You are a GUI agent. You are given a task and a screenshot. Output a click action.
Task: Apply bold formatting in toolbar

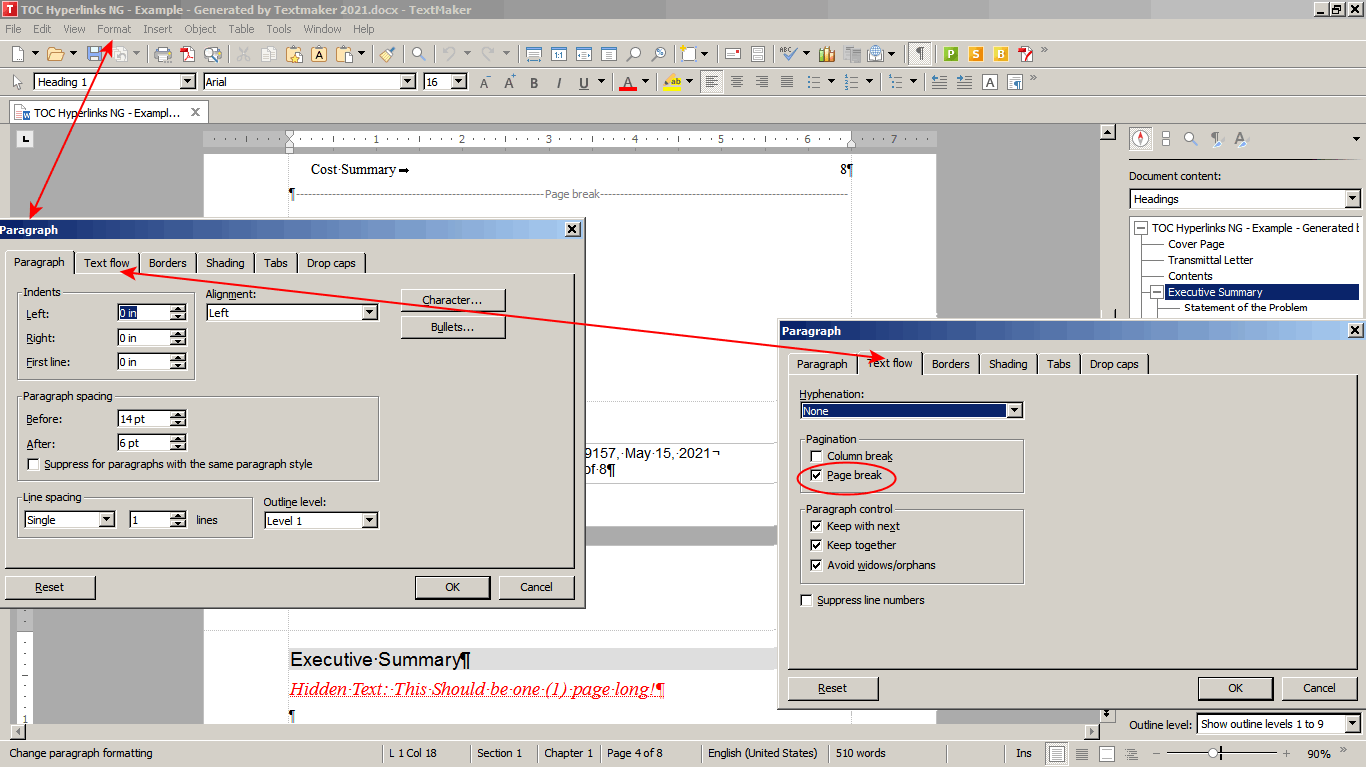(534, 82)
